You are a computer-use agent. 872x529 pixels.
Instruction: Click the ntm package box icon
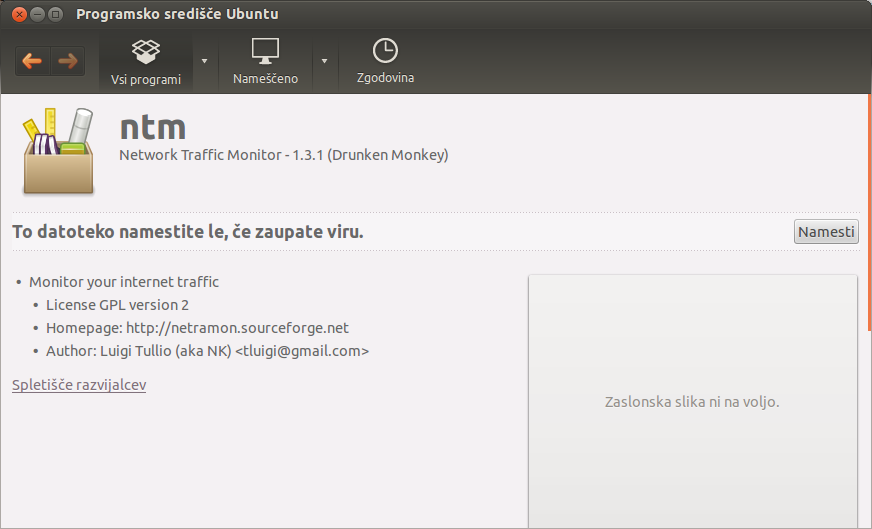58,151
